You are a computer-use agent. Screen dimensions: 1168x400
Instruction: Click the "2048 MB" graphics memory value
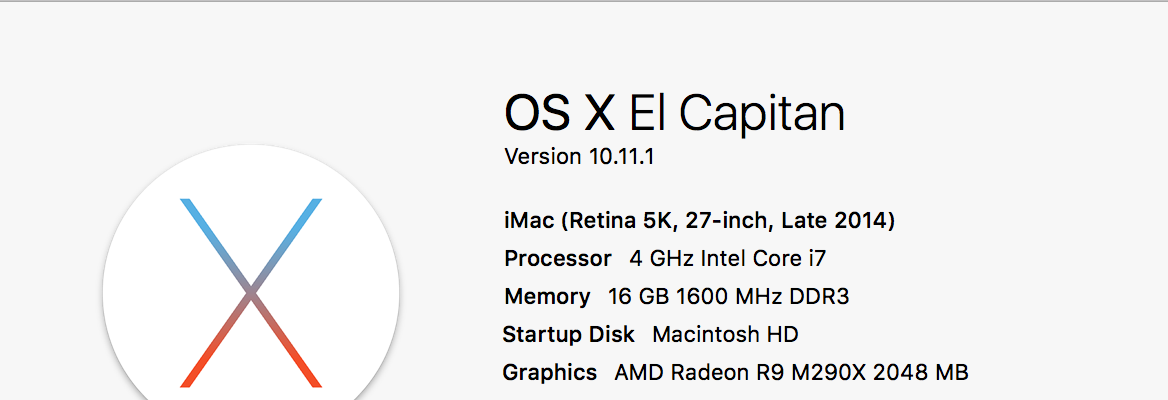pos(920,373)
